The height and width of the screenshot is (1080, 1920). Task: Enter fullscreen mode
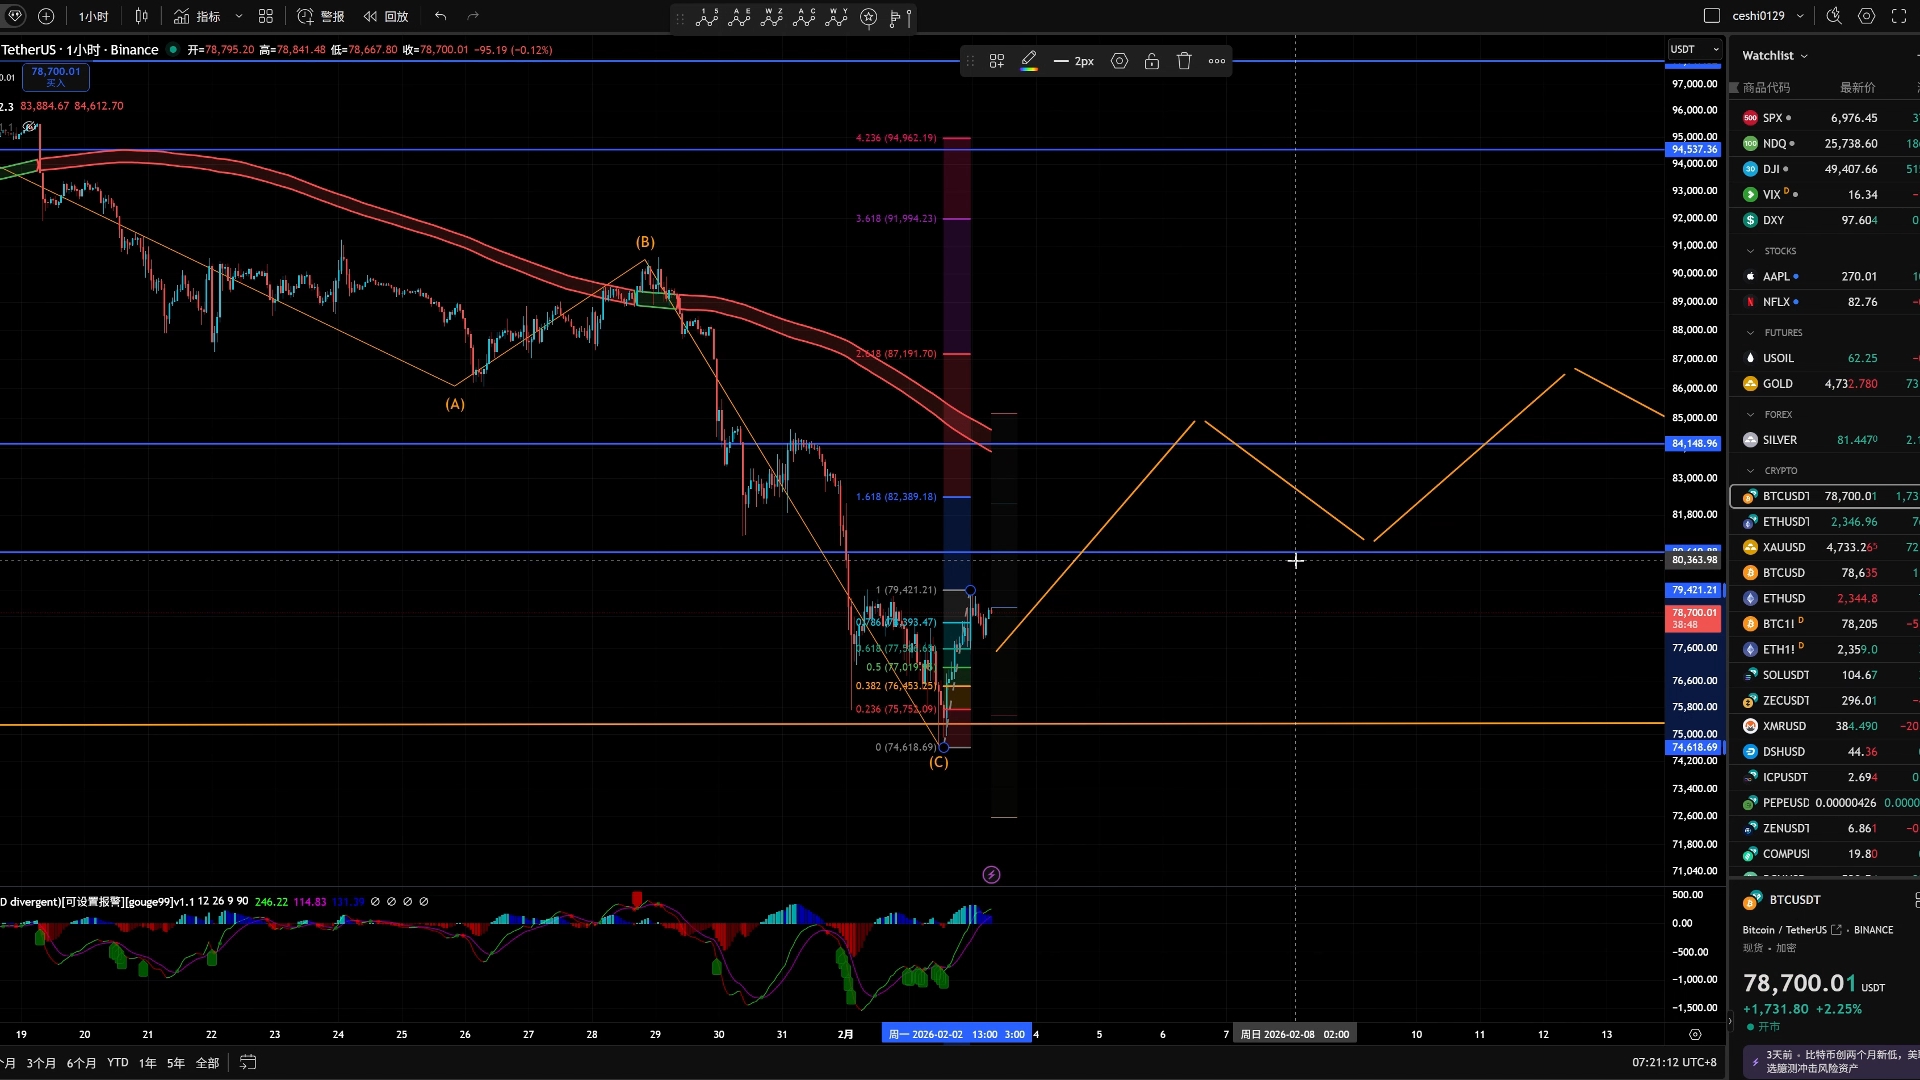(x=1899, y=16)
